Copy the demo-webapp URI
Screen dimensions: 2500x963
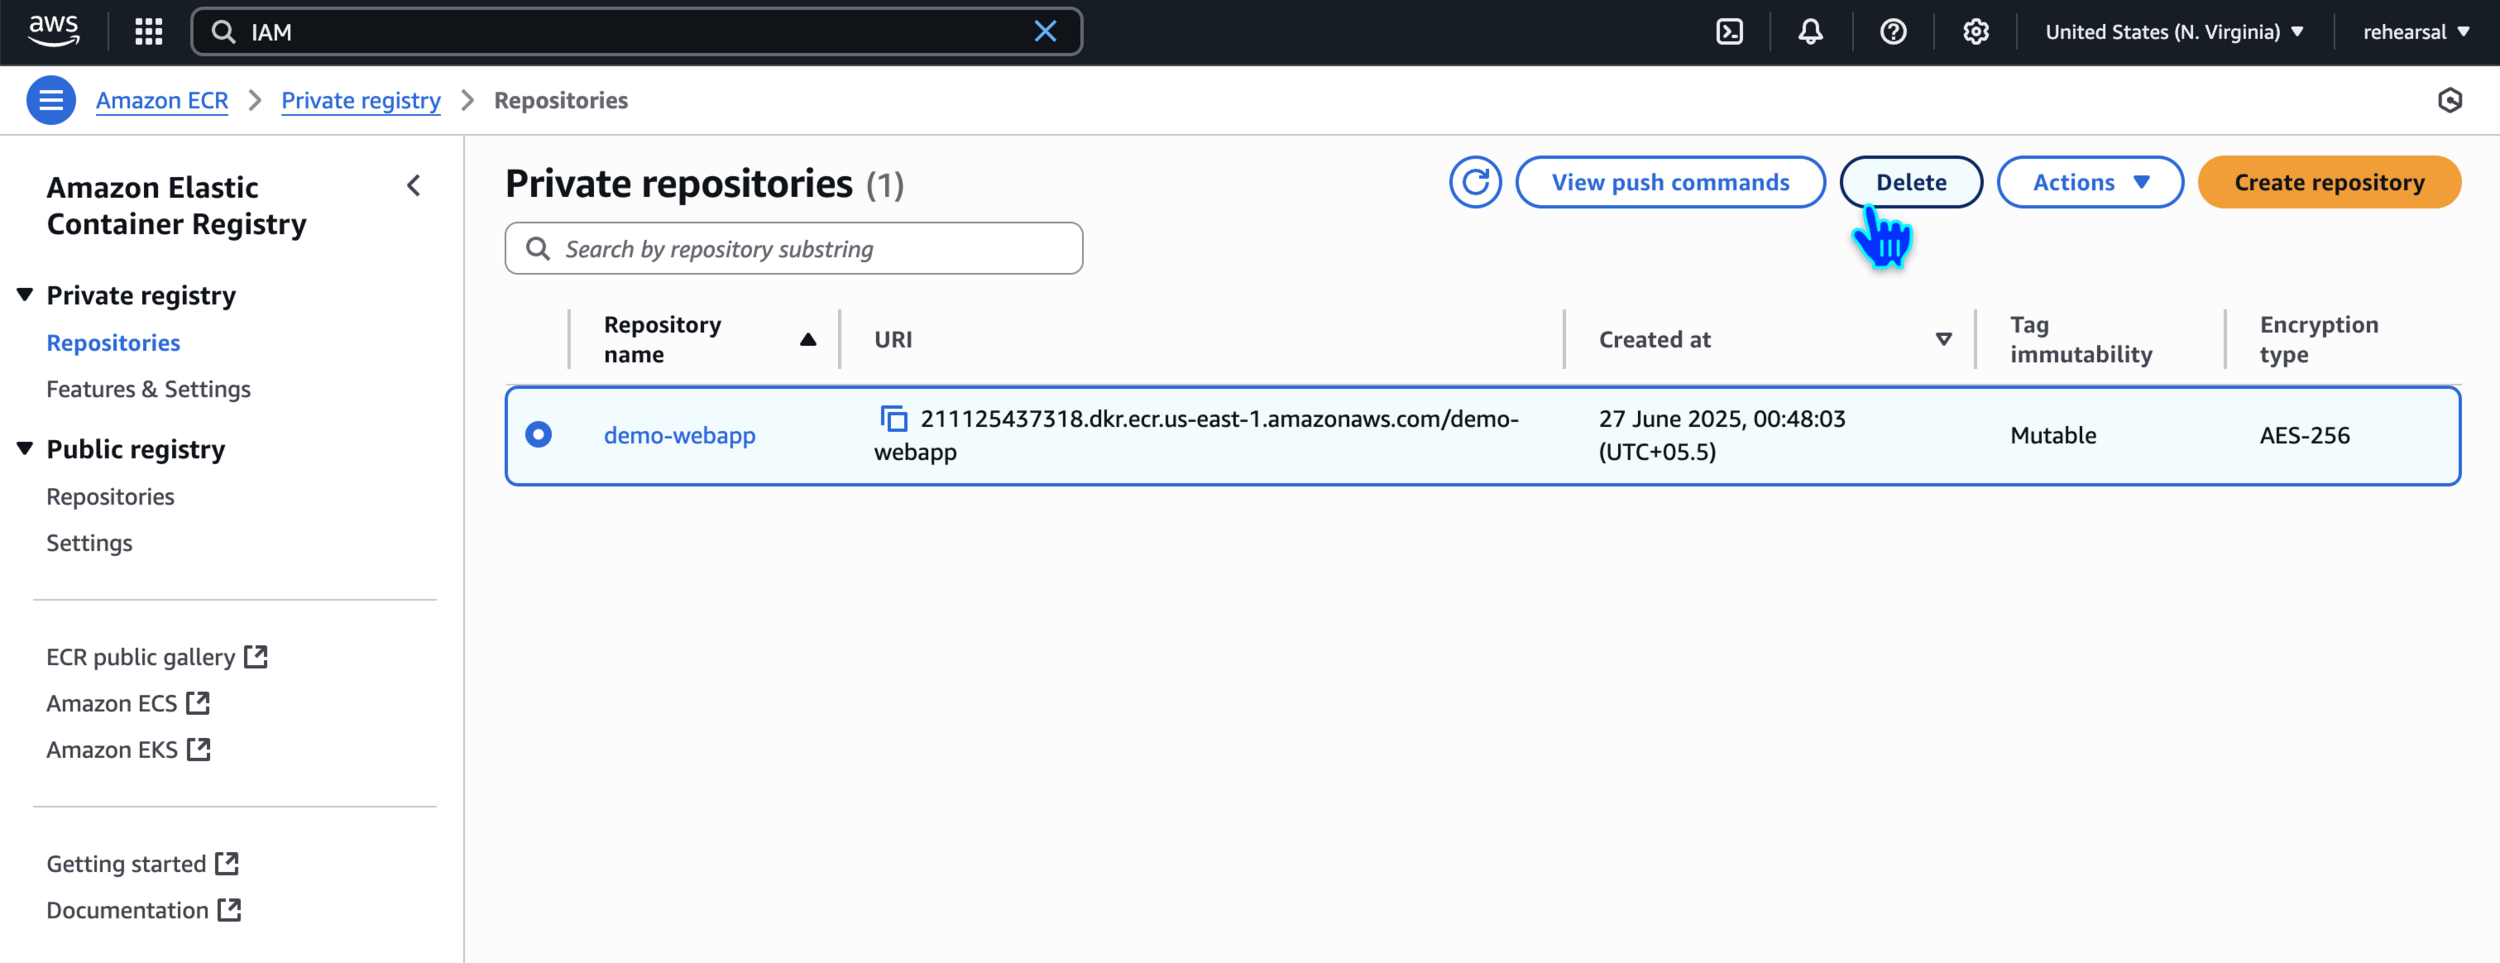coord(893,418)
